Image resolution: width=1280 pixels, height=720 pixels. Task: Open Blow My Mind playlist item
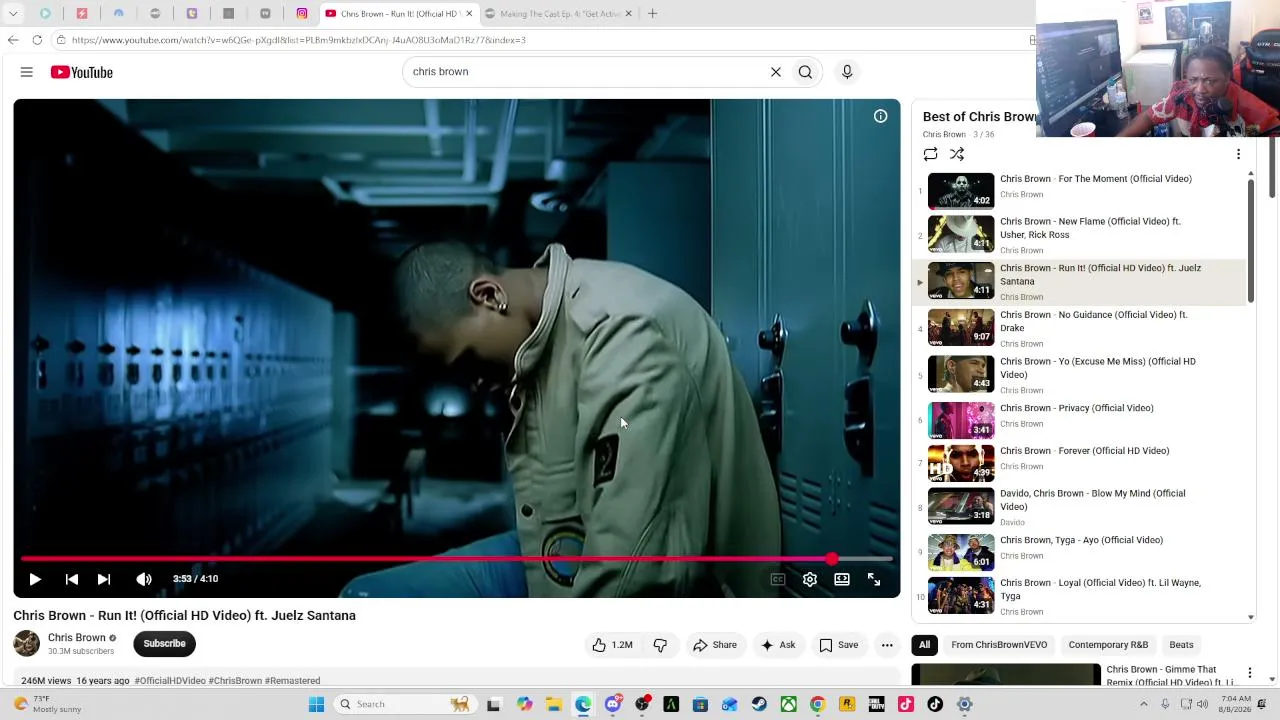(x=1080, y=507)
